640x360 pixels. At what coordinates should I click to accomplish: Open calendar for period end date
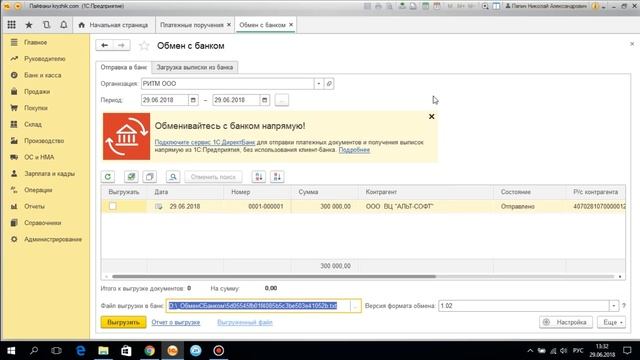(x=264, y=100)
